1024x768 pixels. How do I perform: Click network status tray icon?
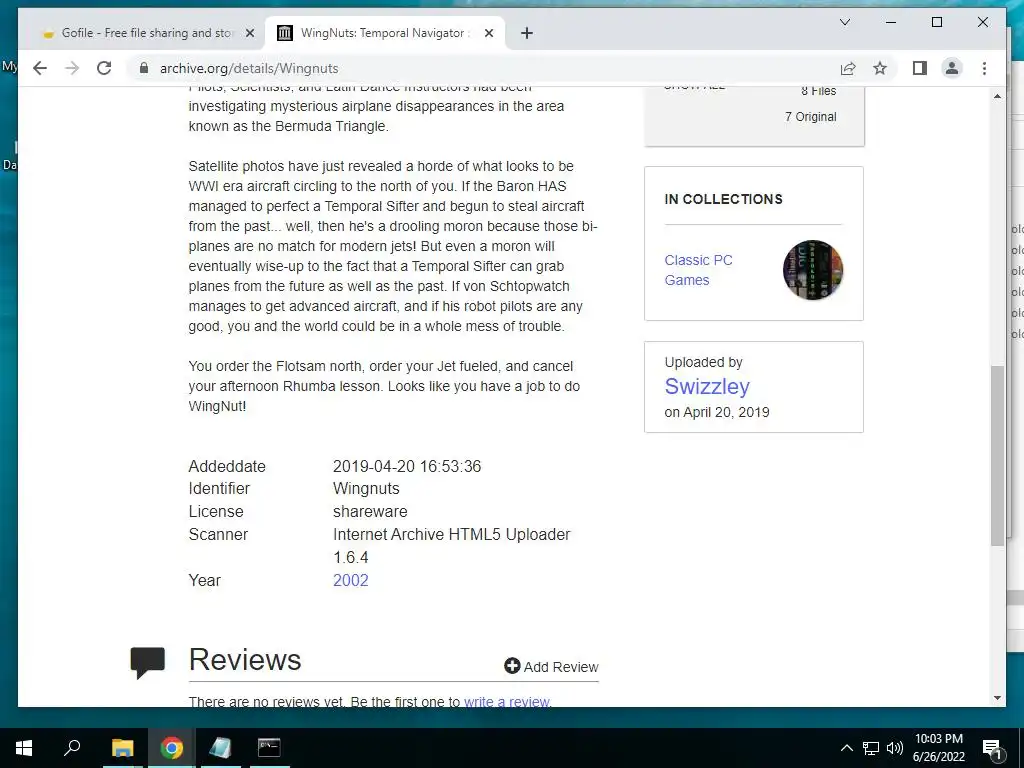coord(871,748)
